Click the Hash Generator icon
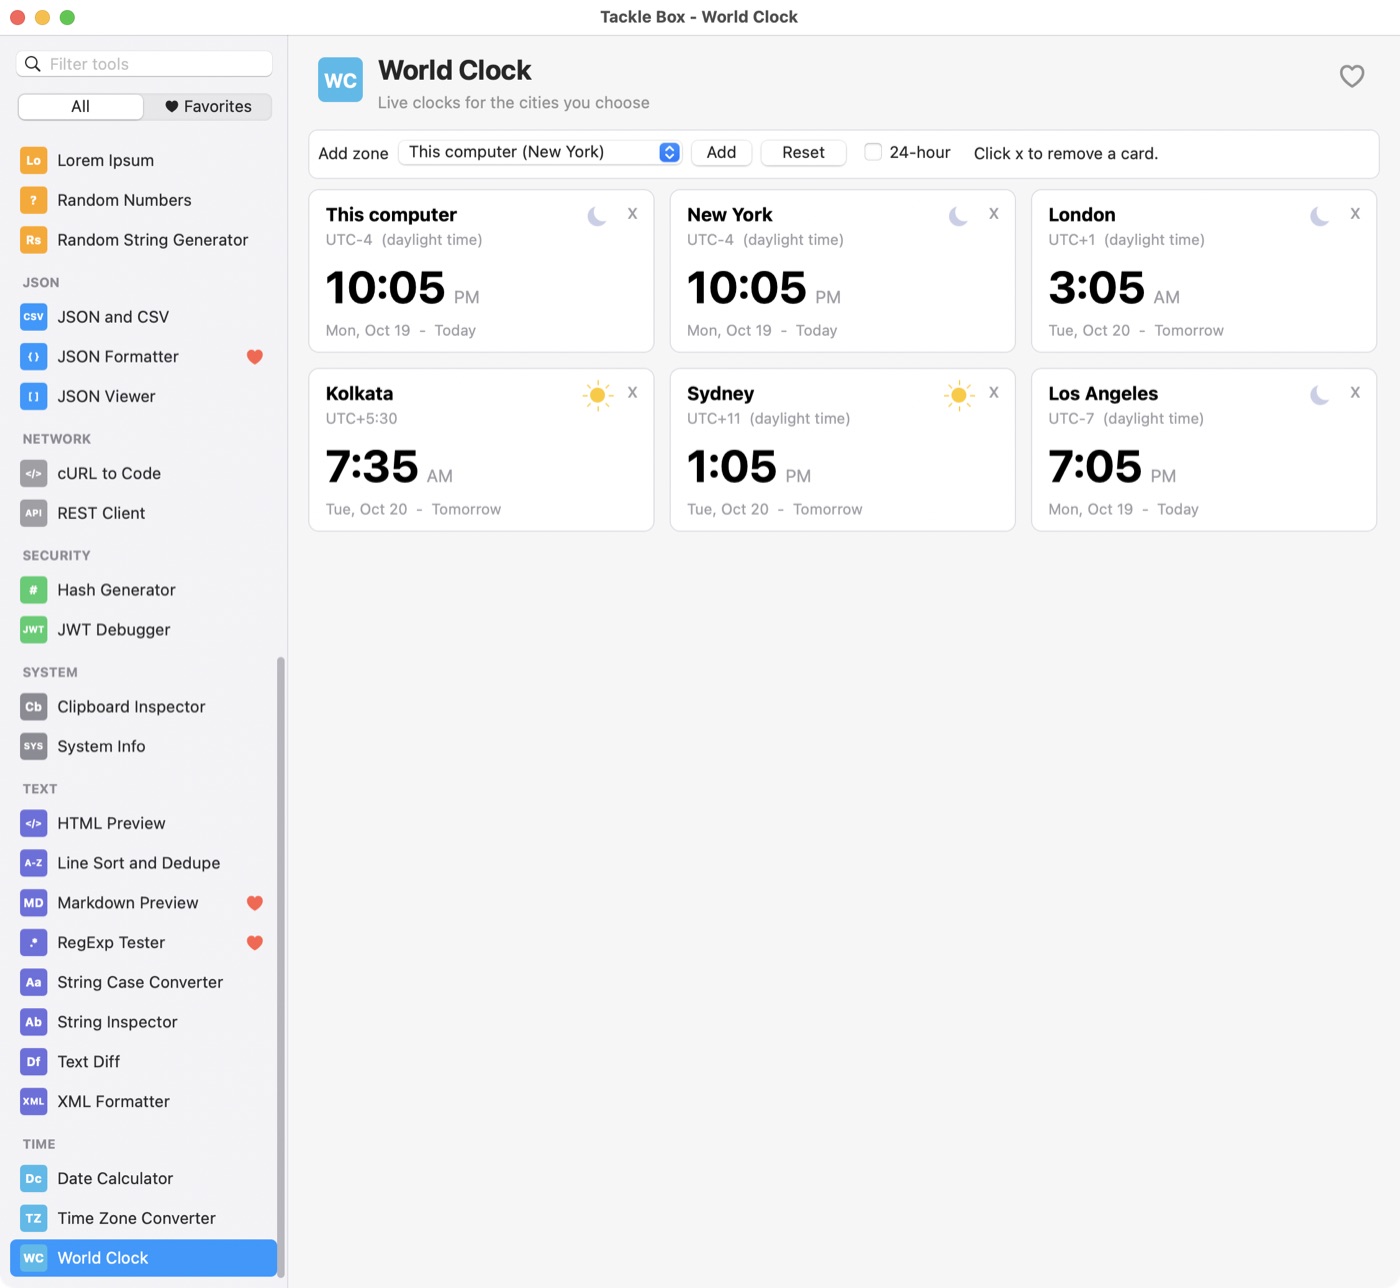1400x1288 pixels. pos(33,590)
